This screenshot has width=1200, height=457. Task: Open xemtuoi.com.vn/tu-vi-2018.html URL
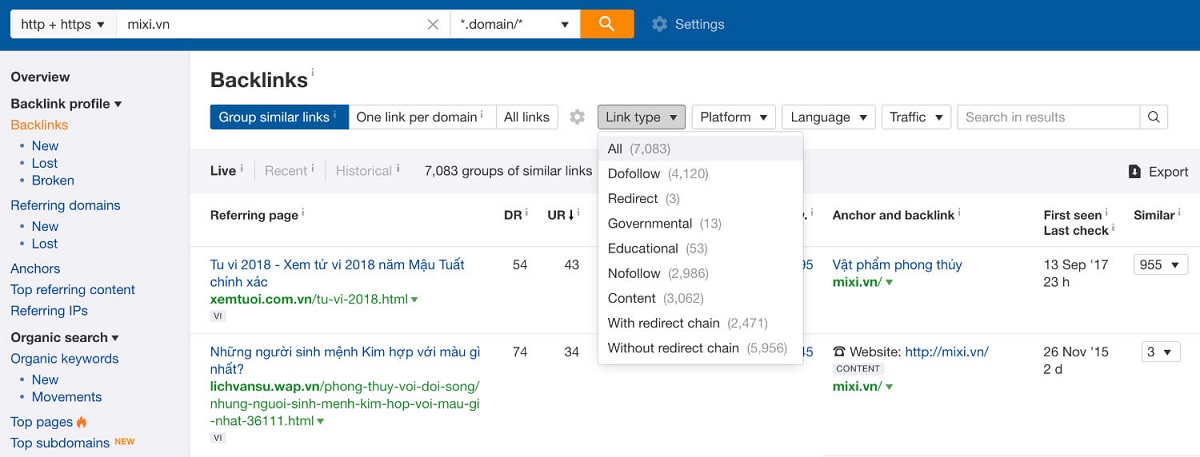pos(309,299)
